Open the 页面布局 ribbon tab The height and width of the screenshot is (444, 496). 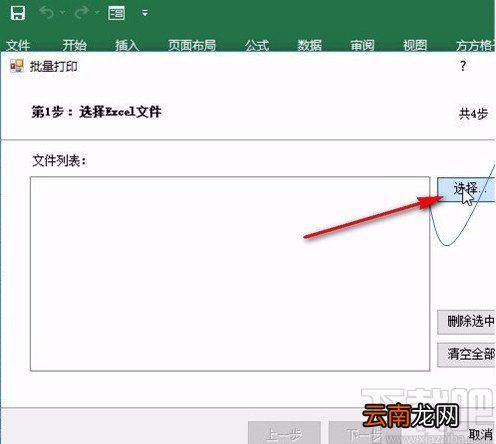pos(192,45)
